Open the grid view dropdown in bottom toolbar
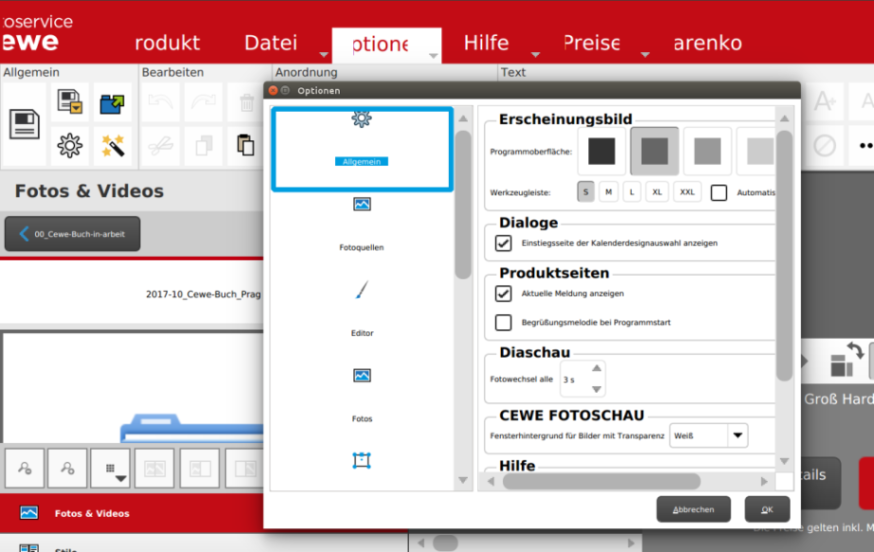Image resolution: width=874 pixels, height=552 pixels. pos(110,468)
